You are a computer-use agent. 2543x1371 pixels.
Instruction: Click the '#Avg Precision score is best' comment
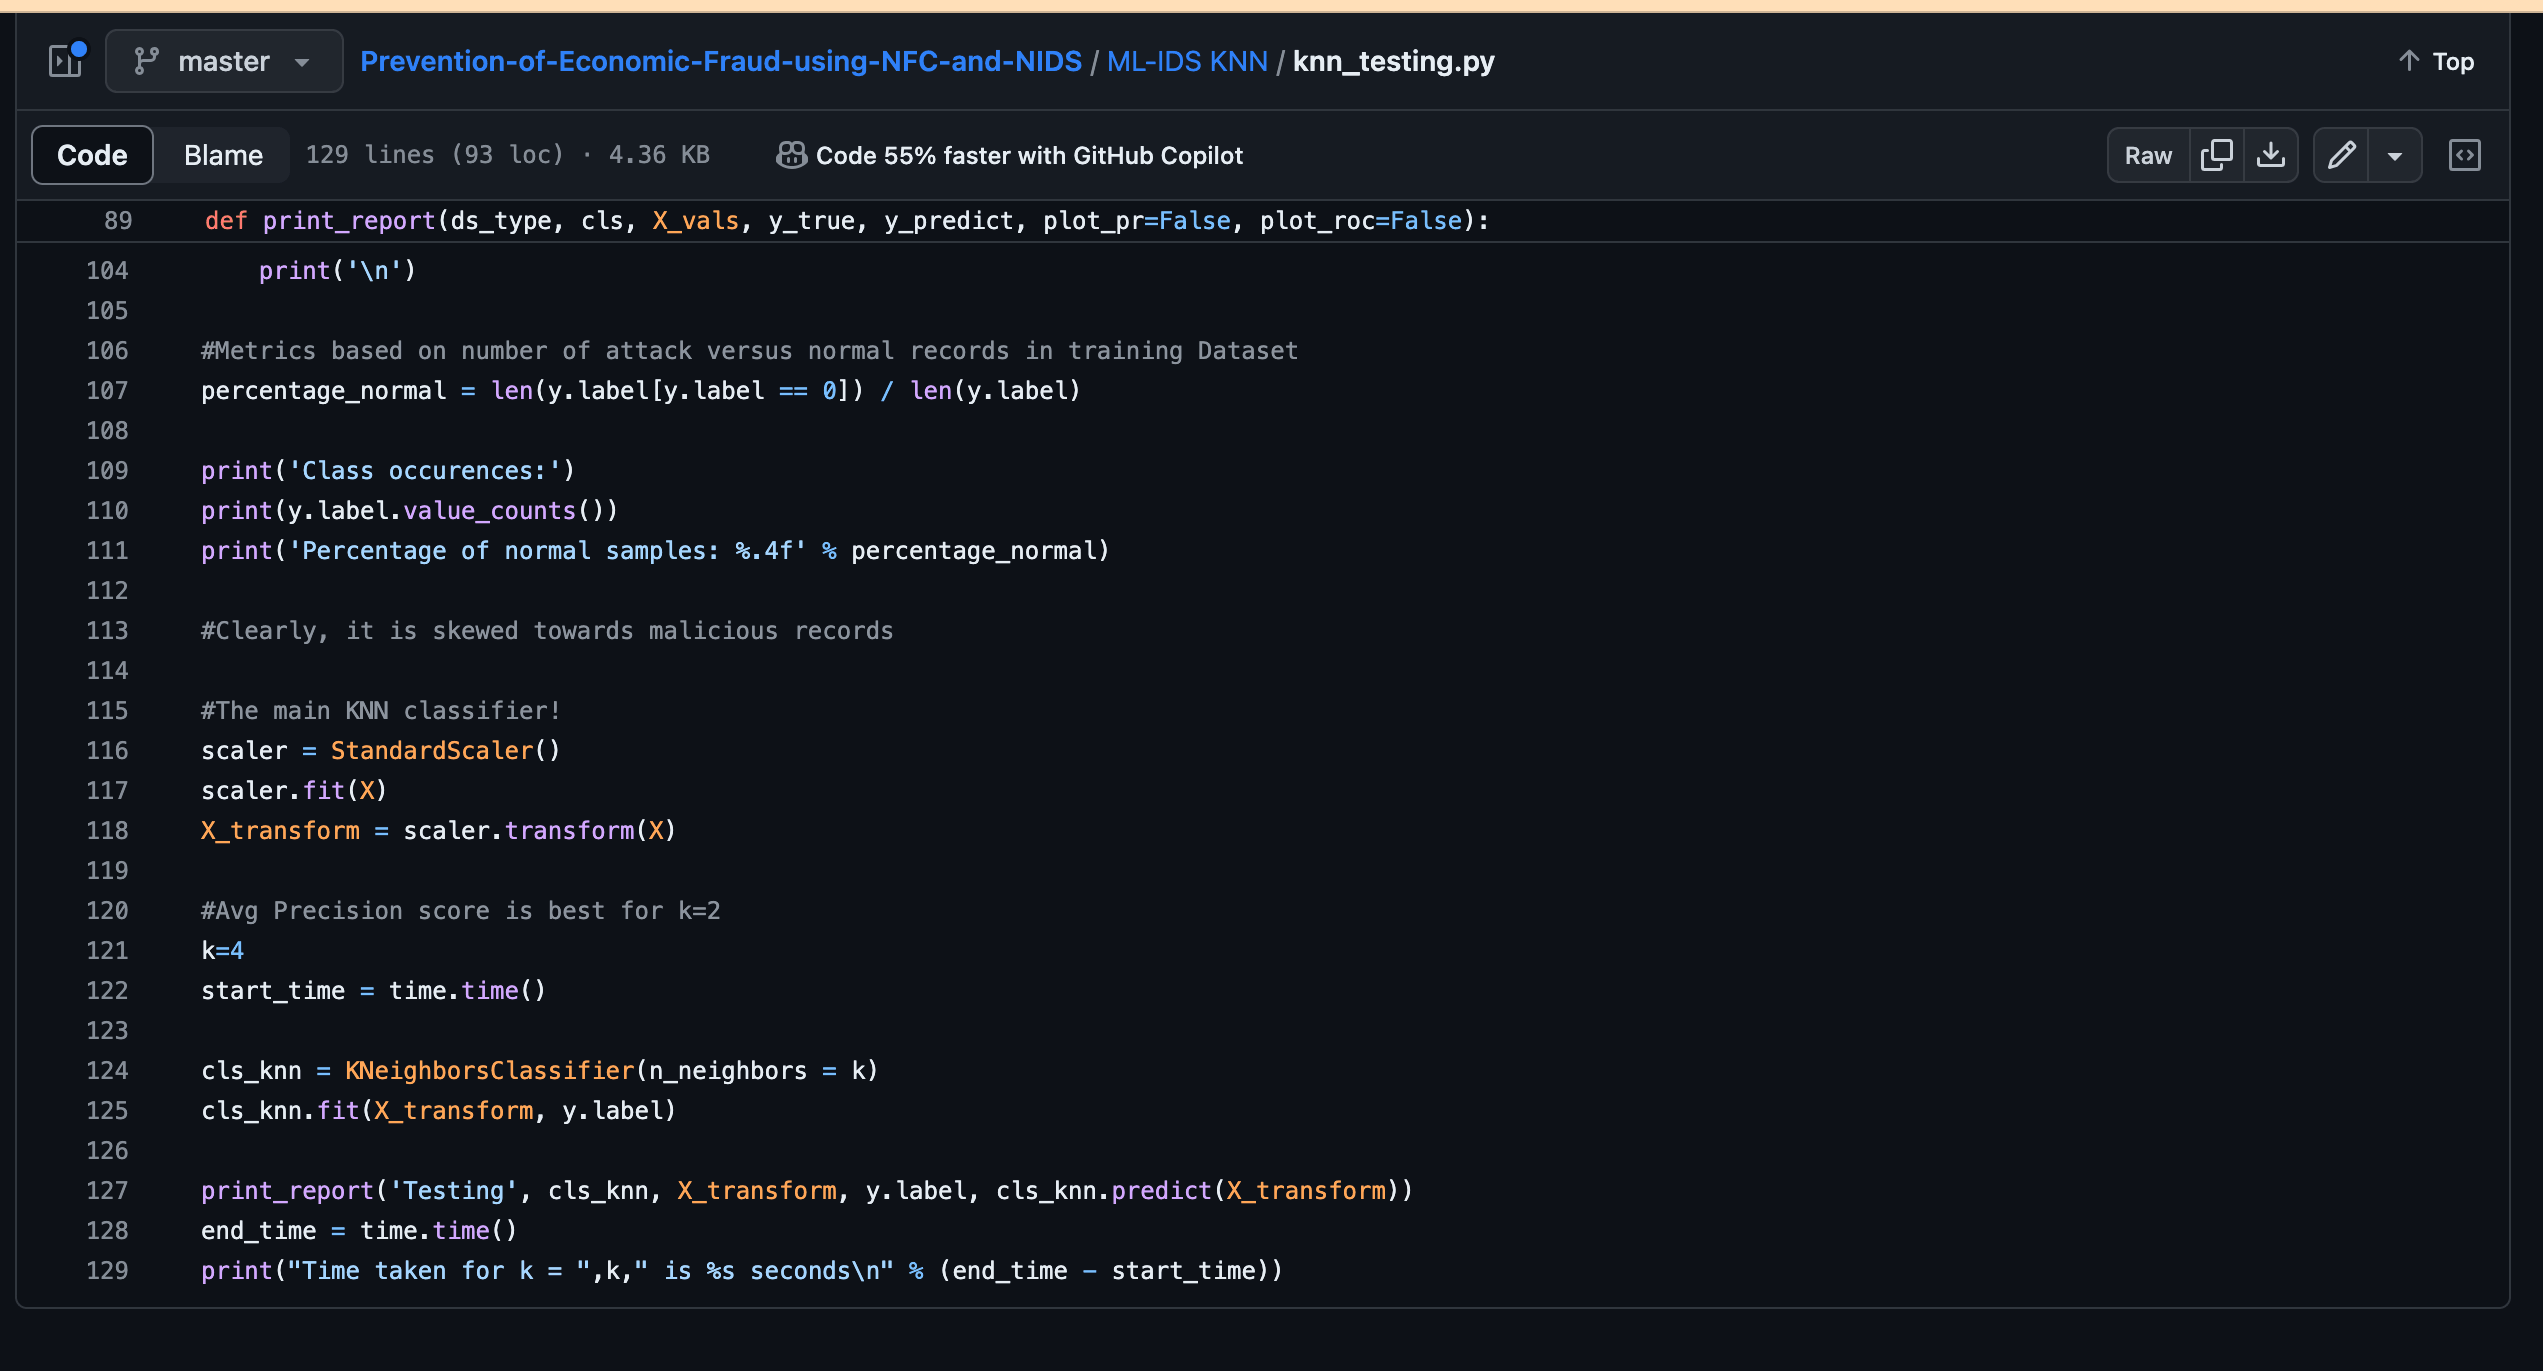(460, 910)
